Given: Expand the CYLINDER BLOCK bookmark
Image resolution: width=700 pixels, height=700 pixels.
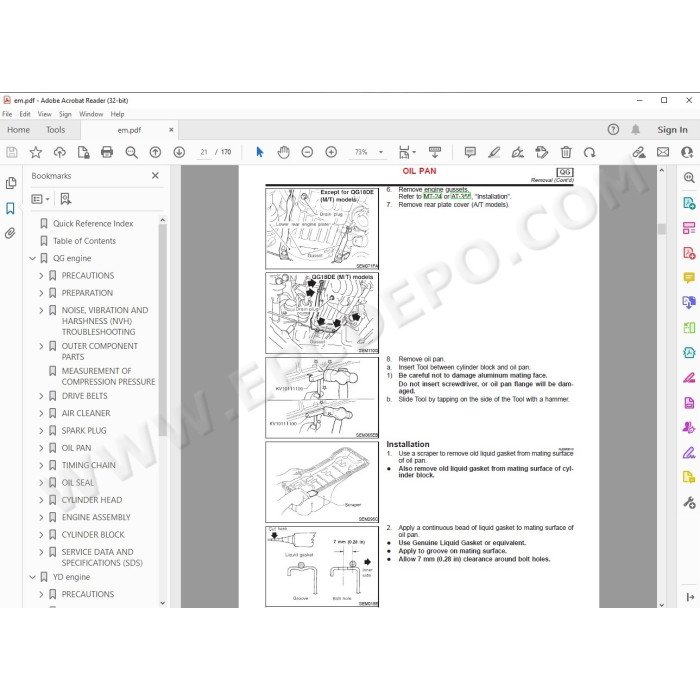Looking at the screenshot, I should 41,534.
